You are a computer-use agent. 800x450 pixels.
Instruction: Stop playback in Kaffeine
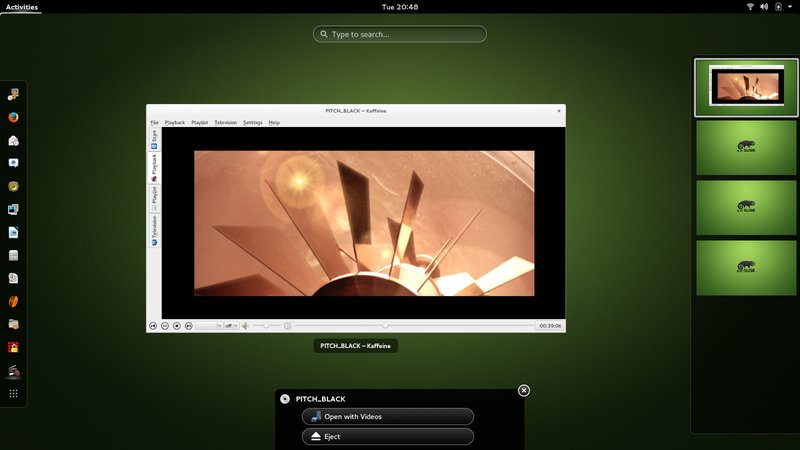pyautogui.click(x=177, y=326)
